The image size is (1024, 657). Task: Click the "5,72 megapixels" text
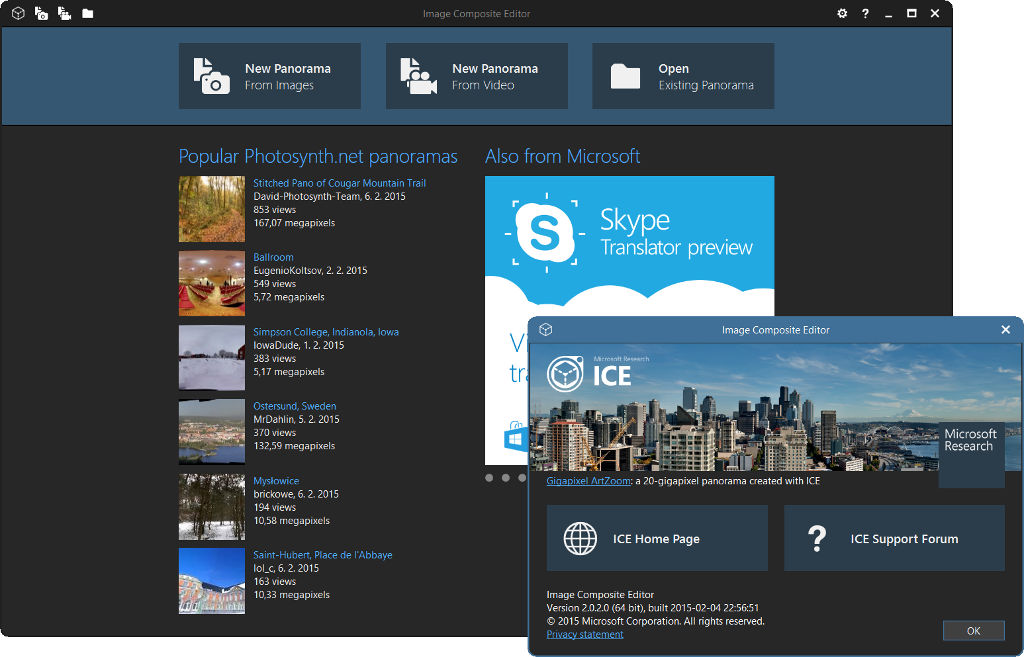point(289,297)
